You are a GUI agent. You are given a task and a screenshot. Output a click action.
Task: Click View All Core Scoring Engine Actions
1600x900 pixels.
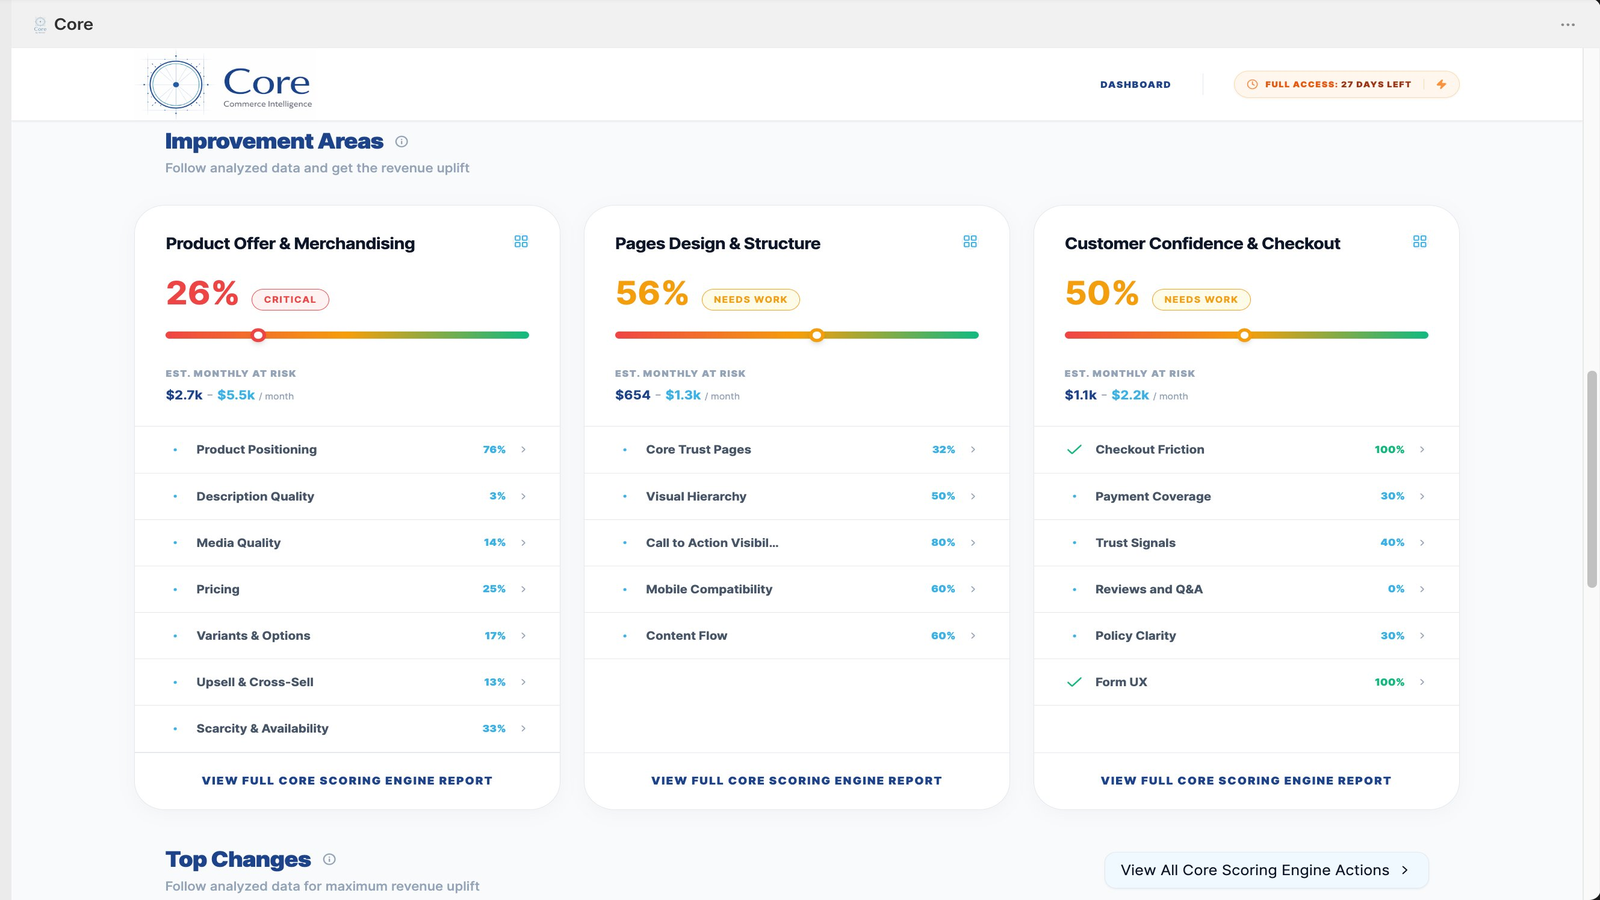click(1266, 870)
